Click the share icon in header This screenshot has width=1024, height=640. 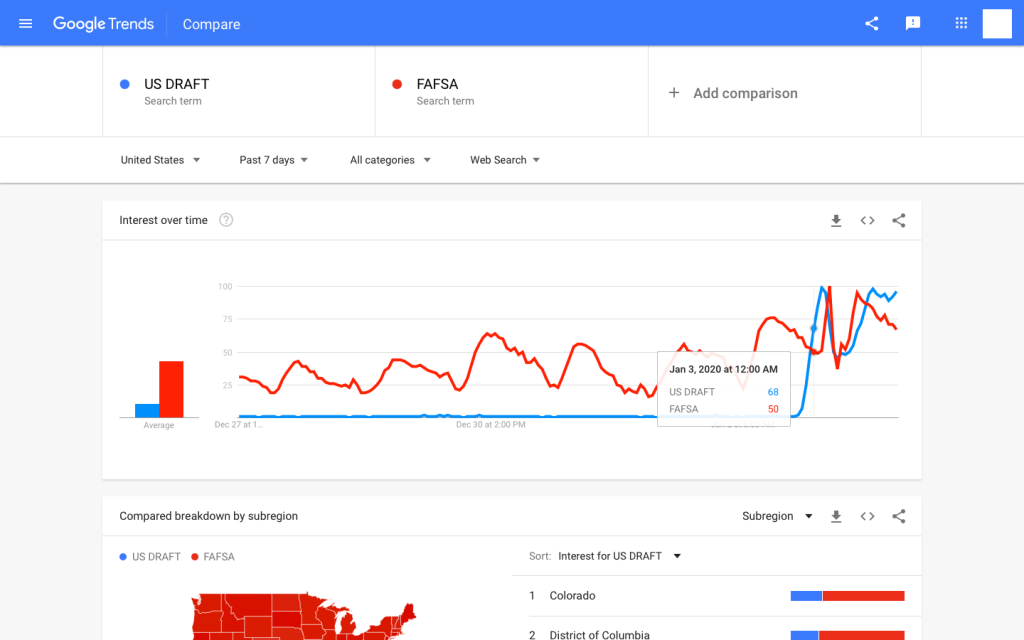871,24
